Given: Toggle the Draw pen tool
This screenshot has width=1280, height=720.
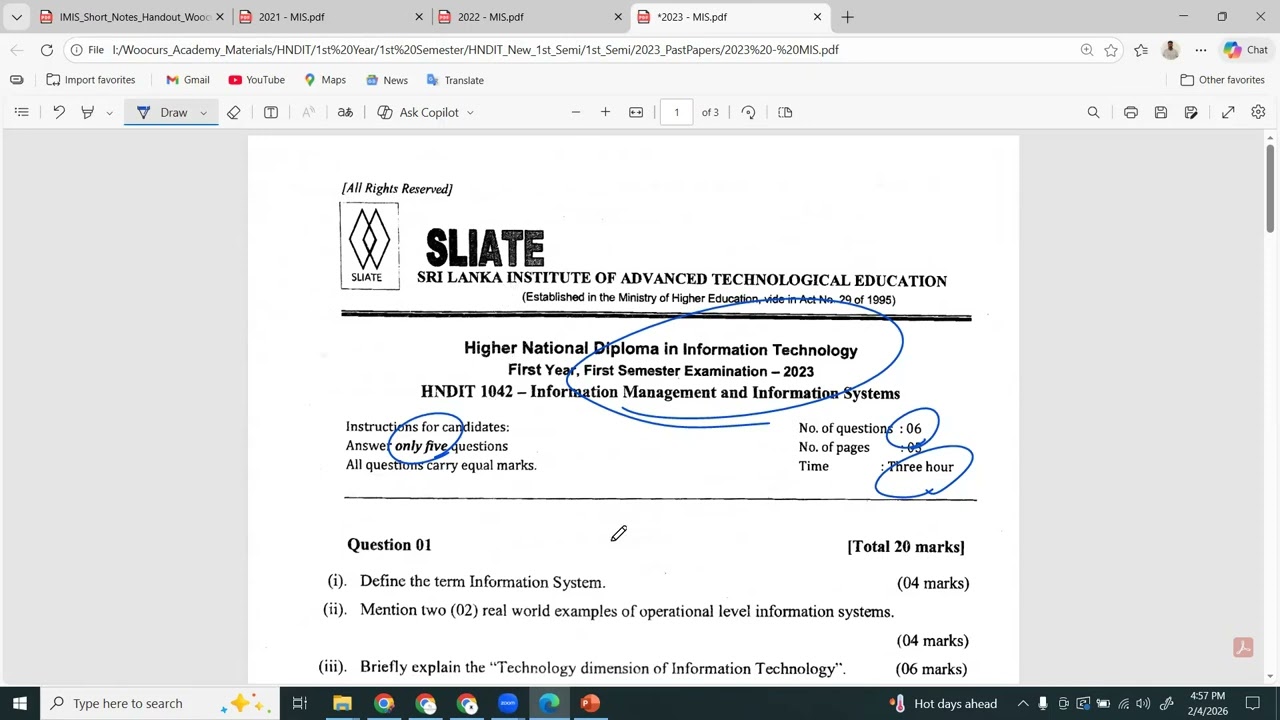Looking at the screenshot, I should 162,112.
